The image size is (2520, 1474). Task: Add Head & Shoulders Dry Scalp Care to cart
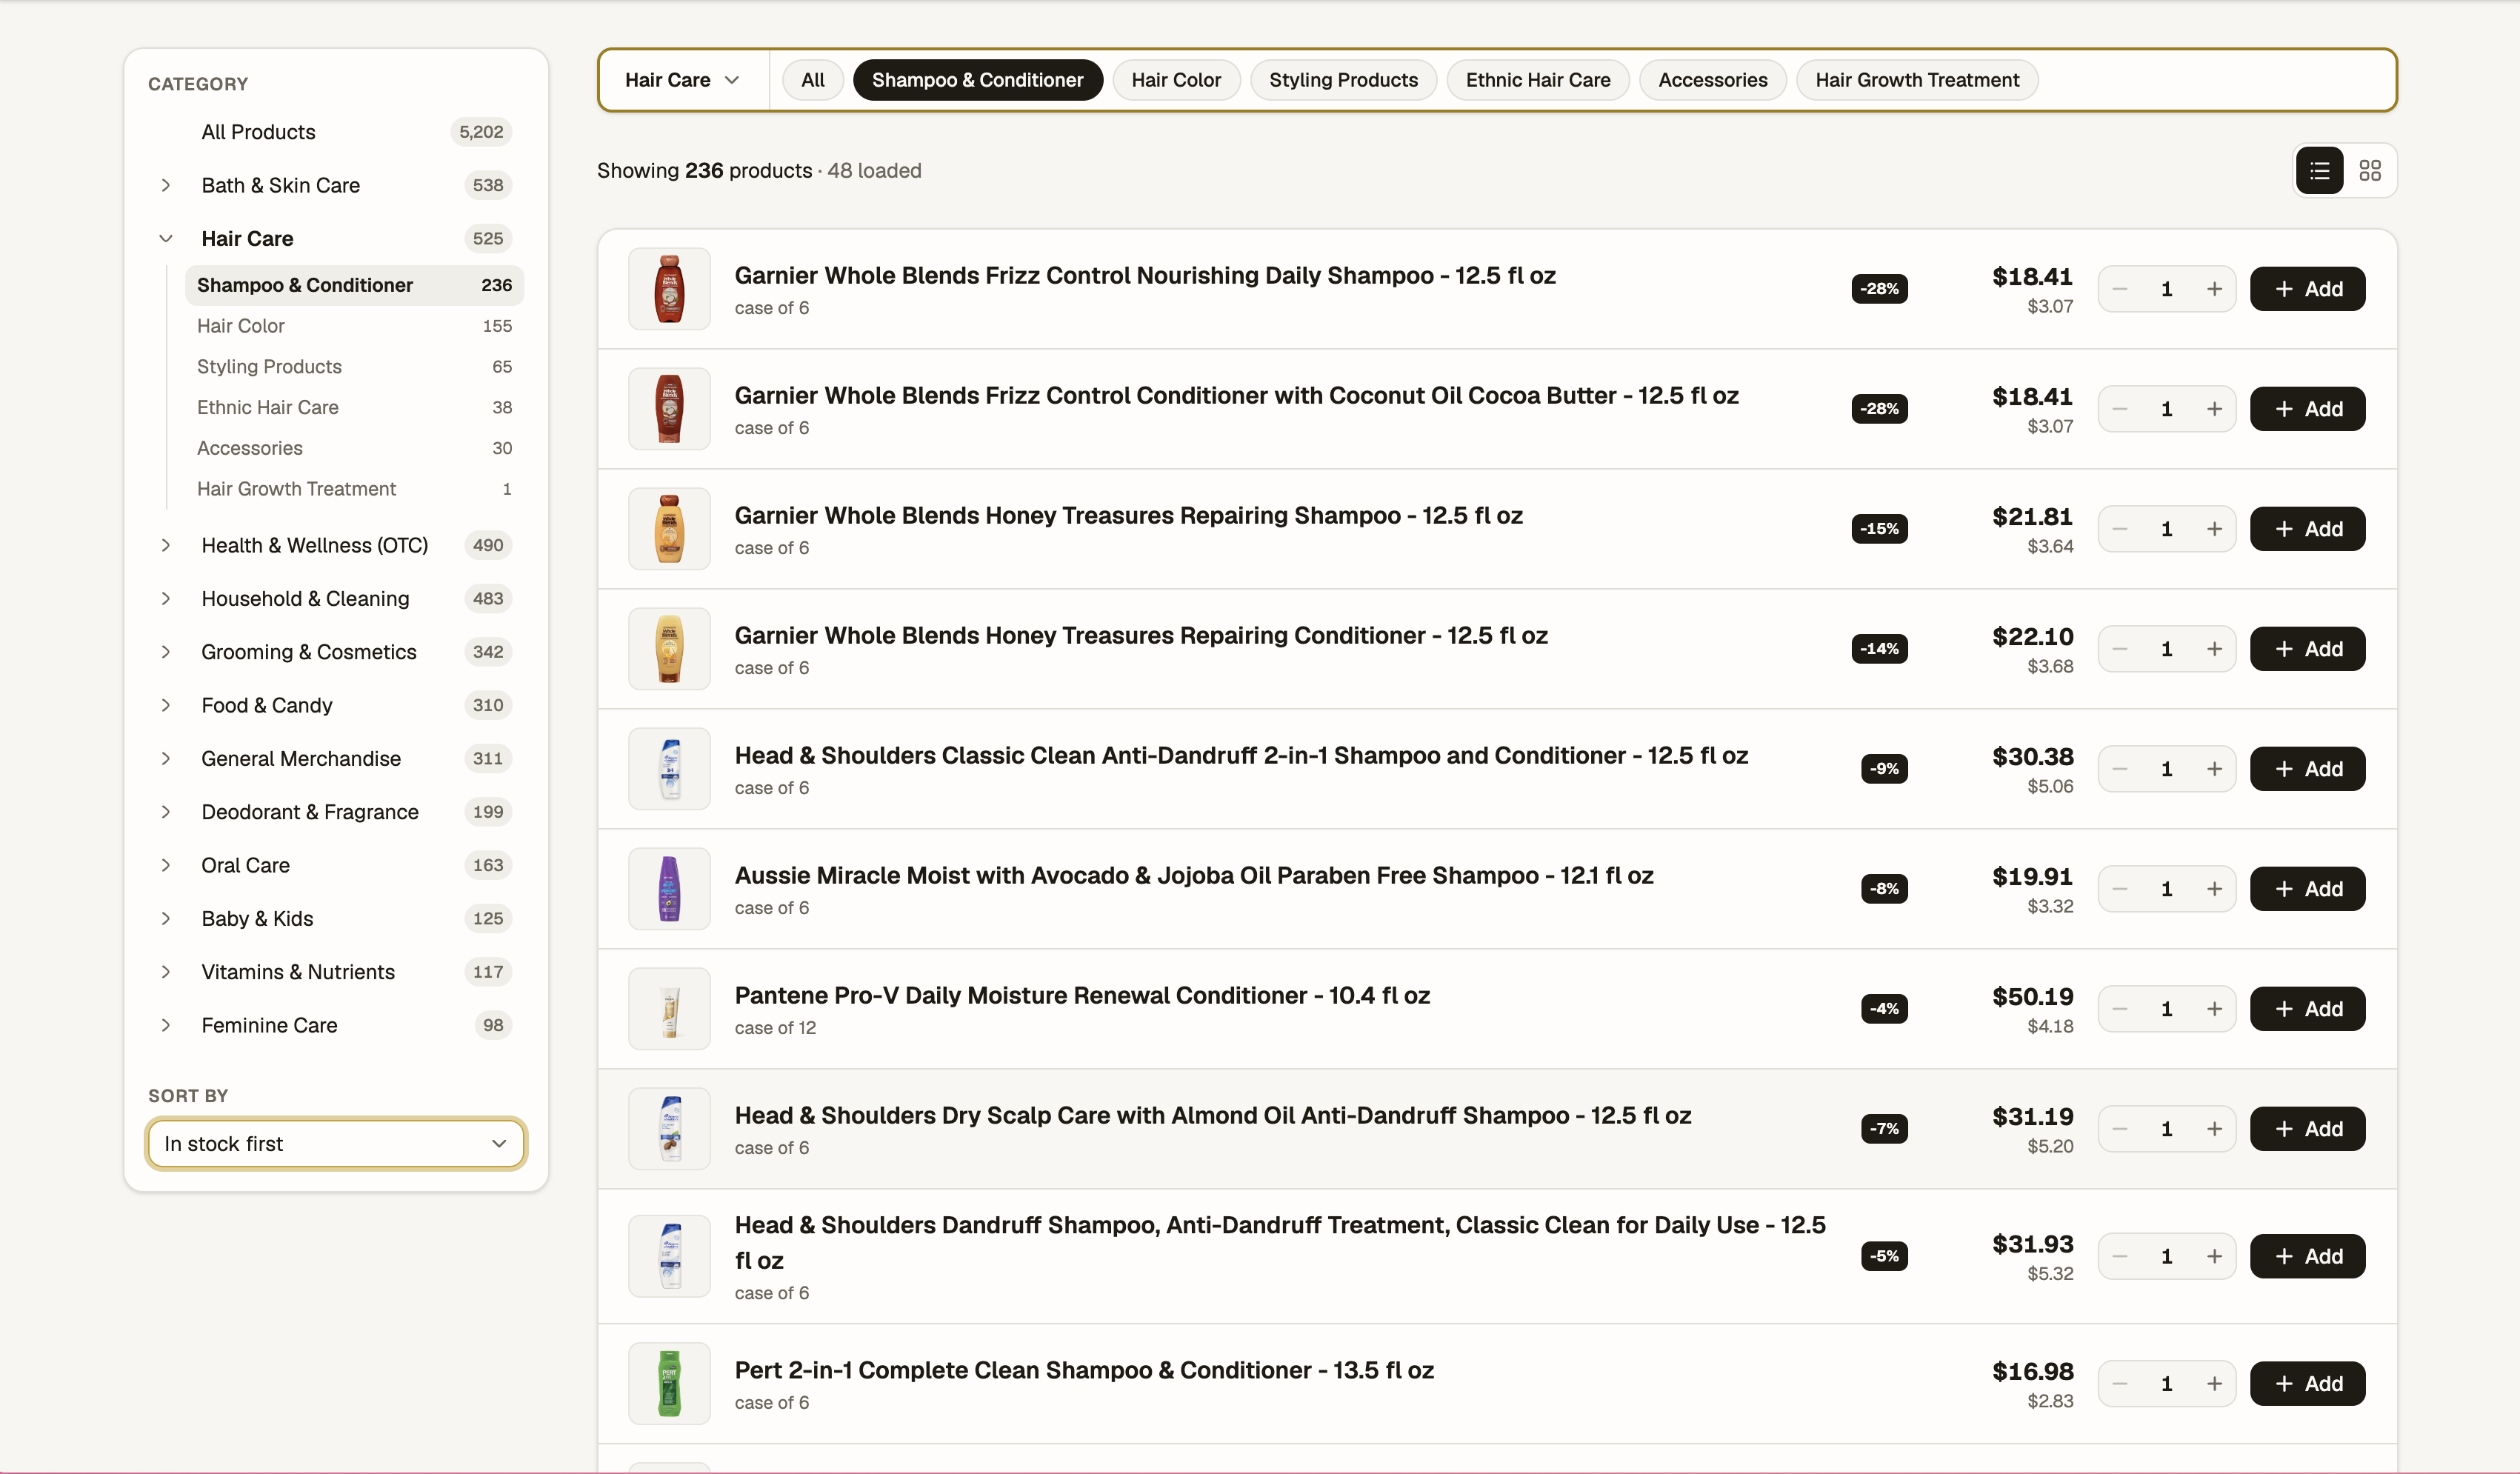(x=2308, y=1129)
